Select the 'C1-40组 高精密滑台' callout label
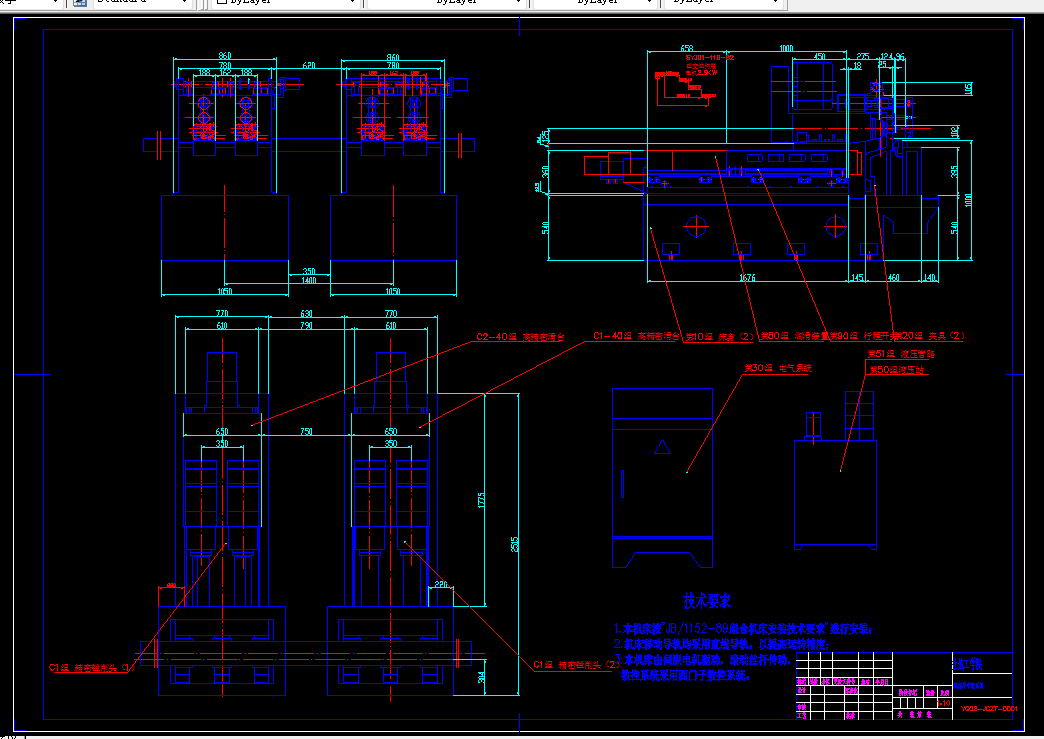This screenshot has height=739, width=1044. [x=636, y=336]
